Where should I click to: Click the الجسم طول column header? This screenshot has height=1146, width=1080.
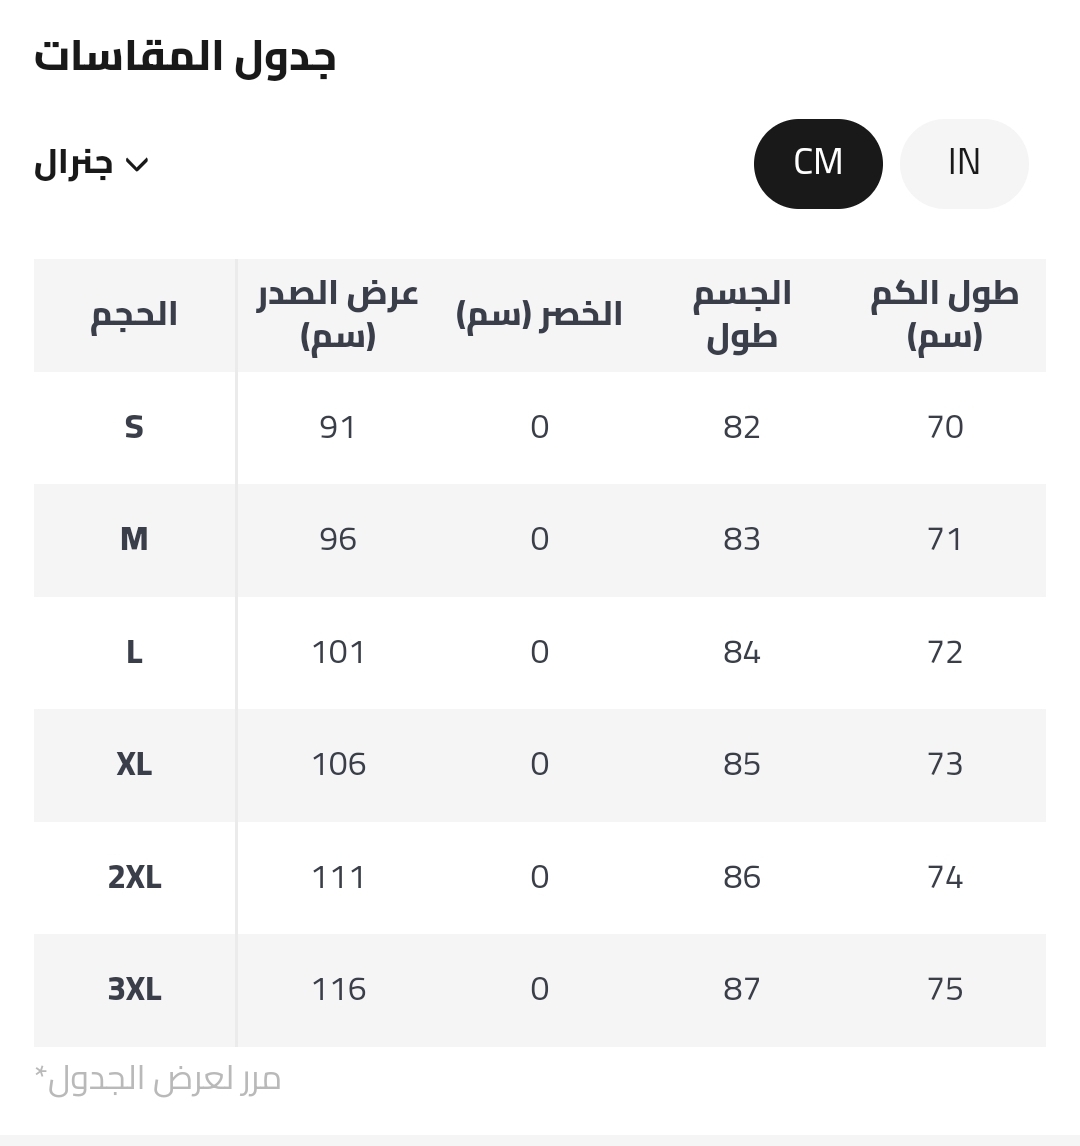click(x=742, y=315)
